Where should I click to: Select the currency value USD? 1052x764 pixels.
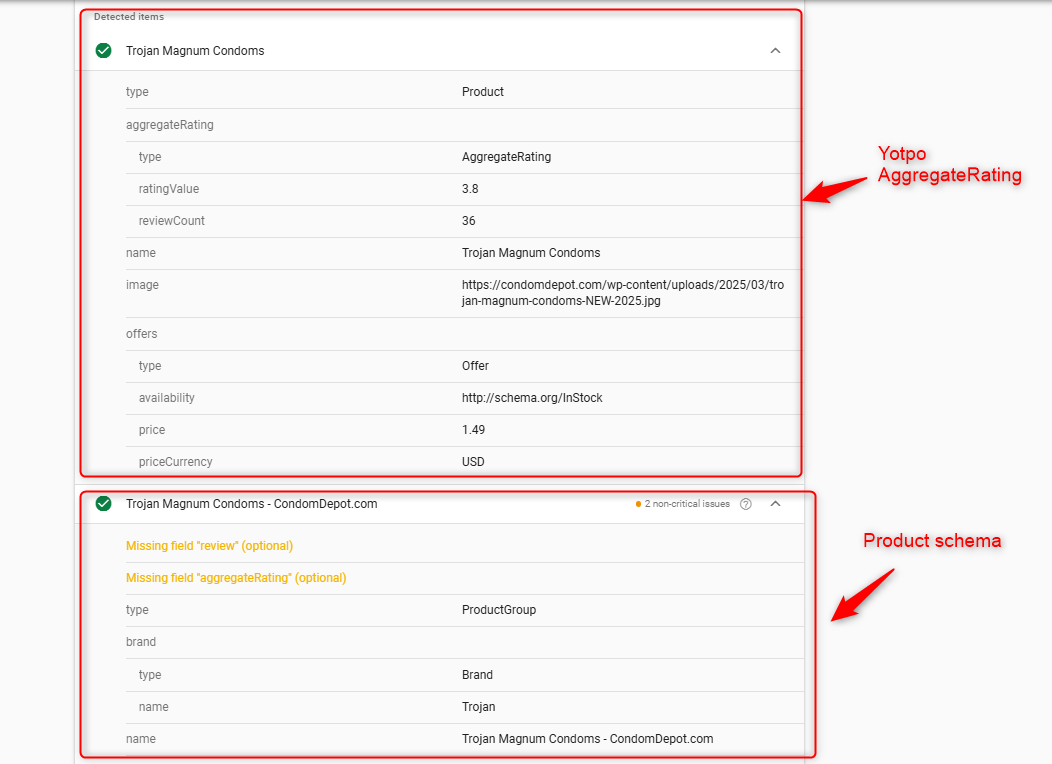[x=473, y=462]
